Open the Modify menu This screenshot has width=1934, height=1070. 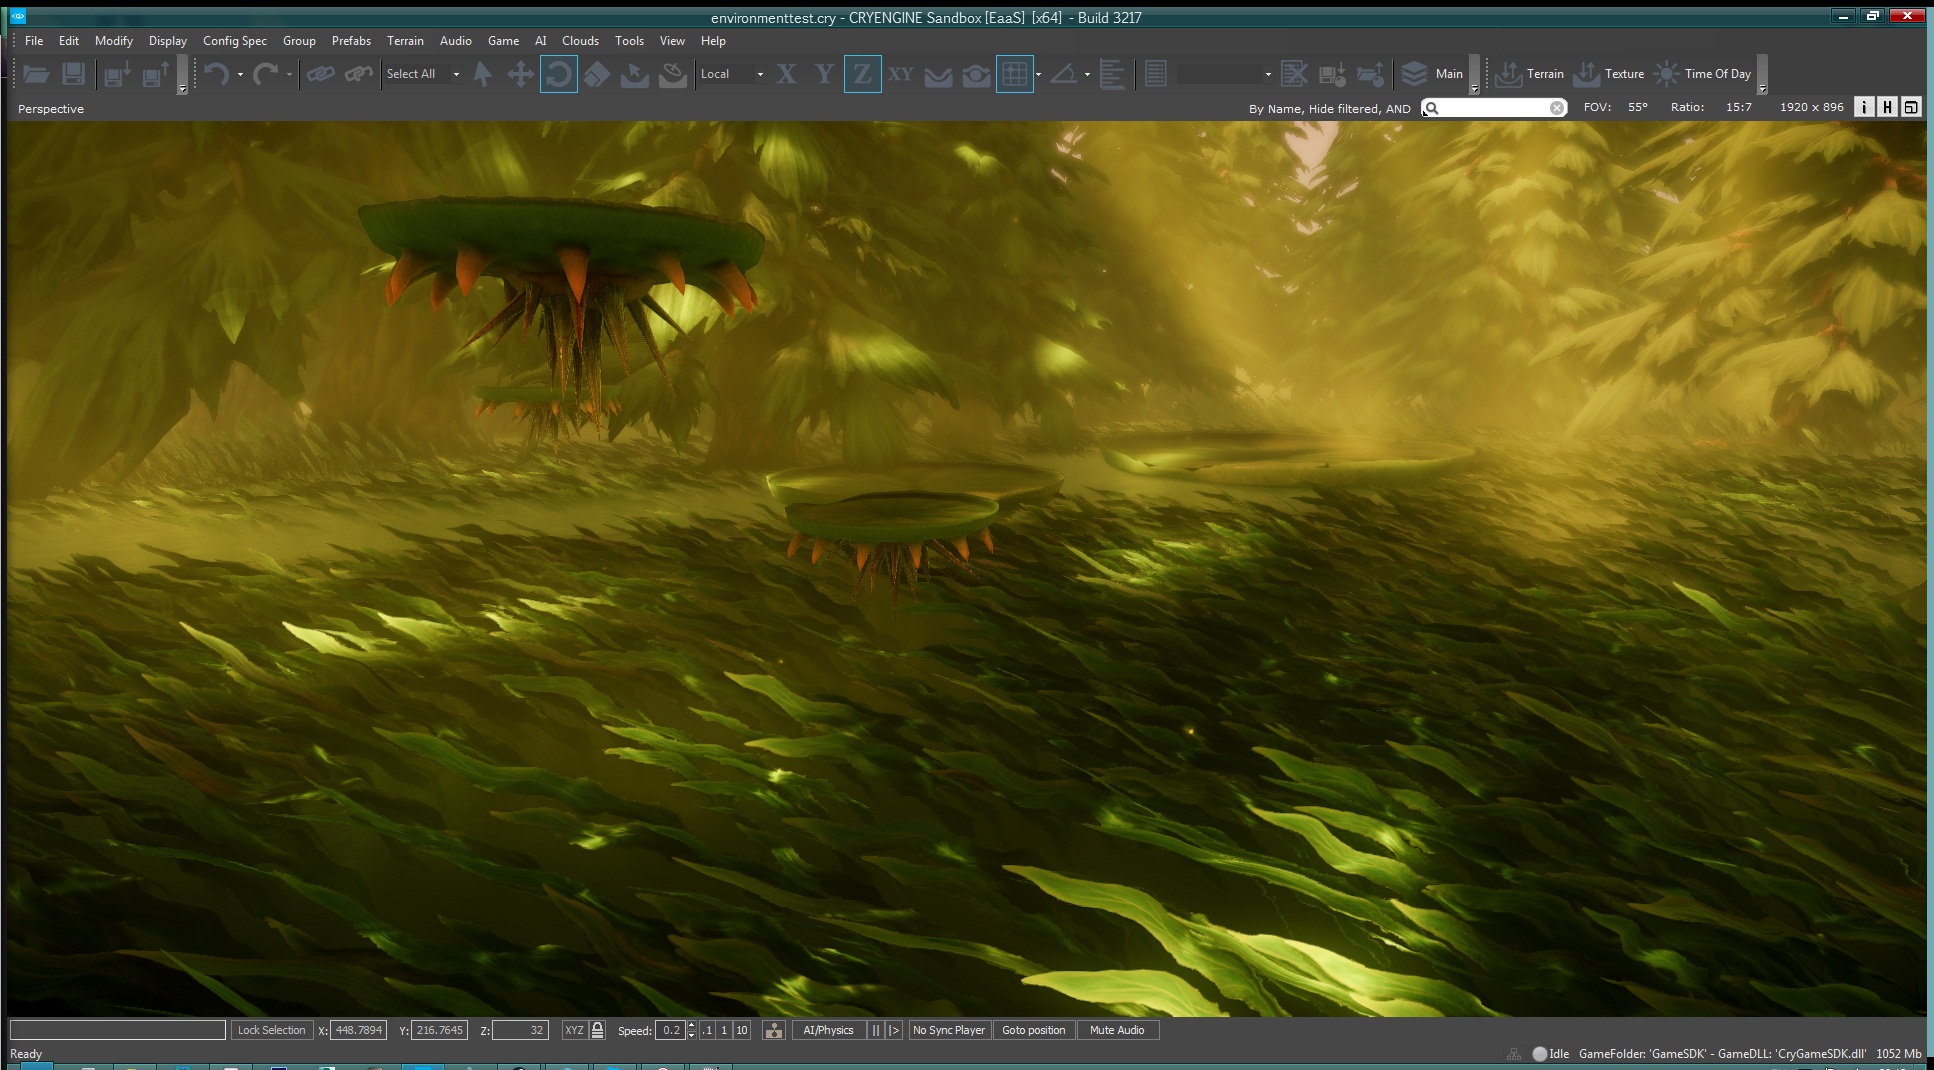click(x=114, y=41)
